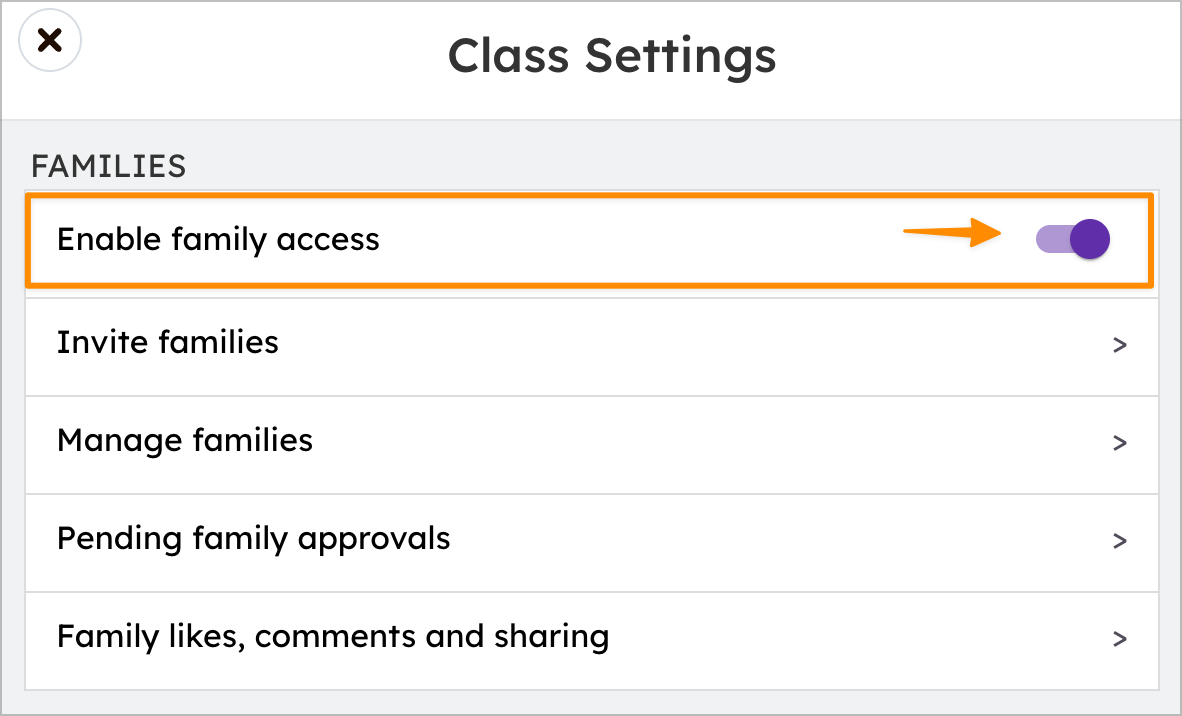Open the Invite families menu item
Viewport: 1182px width, 716px height.
pyautogui.click(x=168, y=343)
